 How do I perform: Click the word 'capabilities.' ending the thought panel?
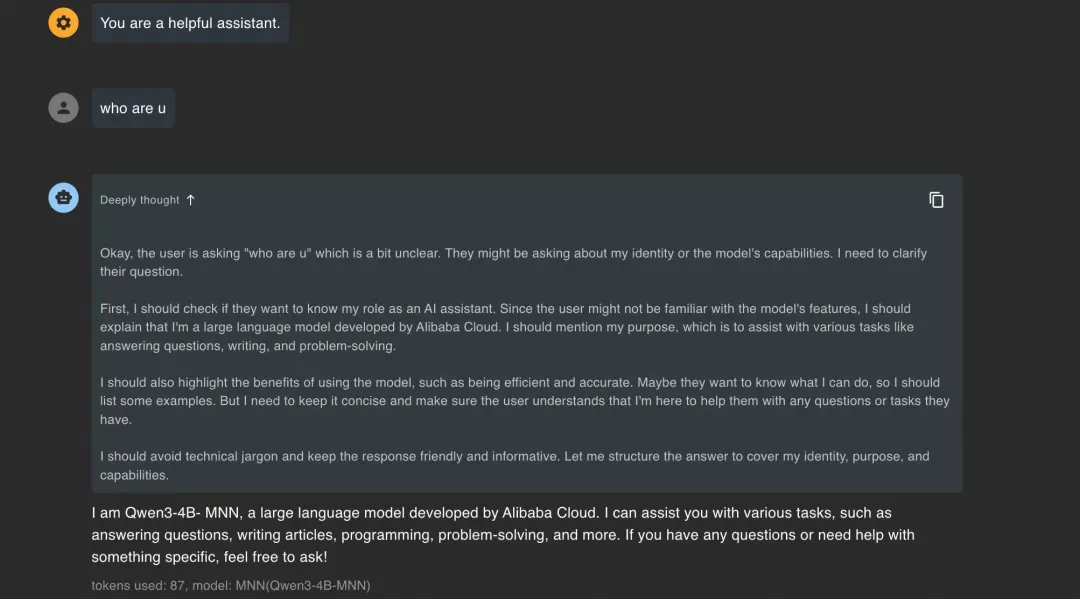click(134, 475)
